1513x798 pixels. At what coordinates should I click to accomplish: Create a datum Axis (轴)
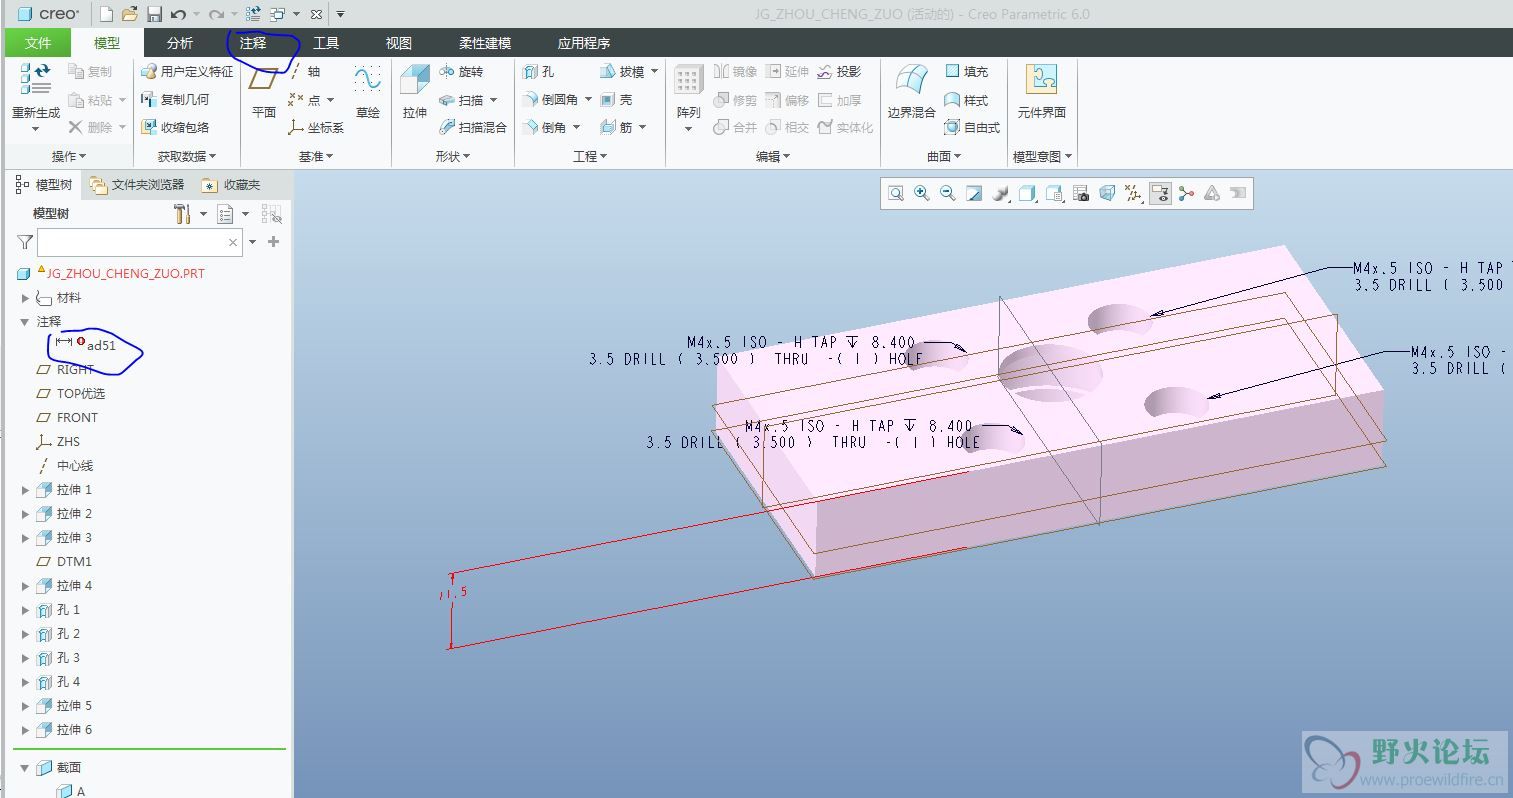pos(304,72)
